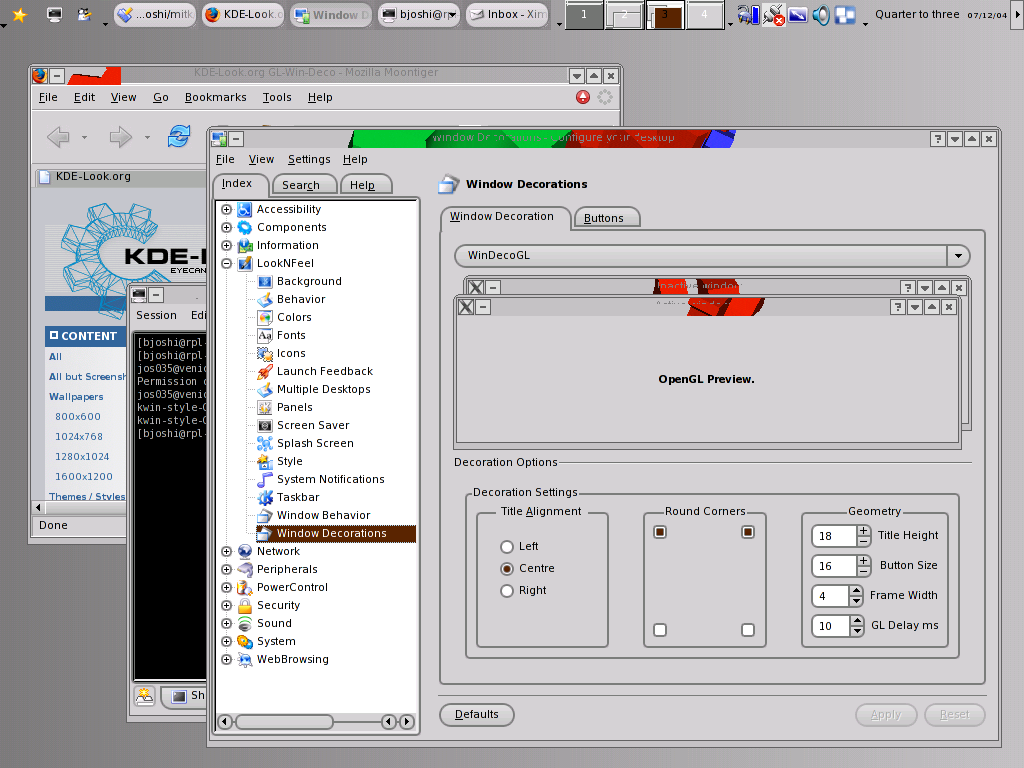Image resolution: width=1024 pixels, height=768 pixels.
Task: Click the Button Size input field
Action: 834,566
